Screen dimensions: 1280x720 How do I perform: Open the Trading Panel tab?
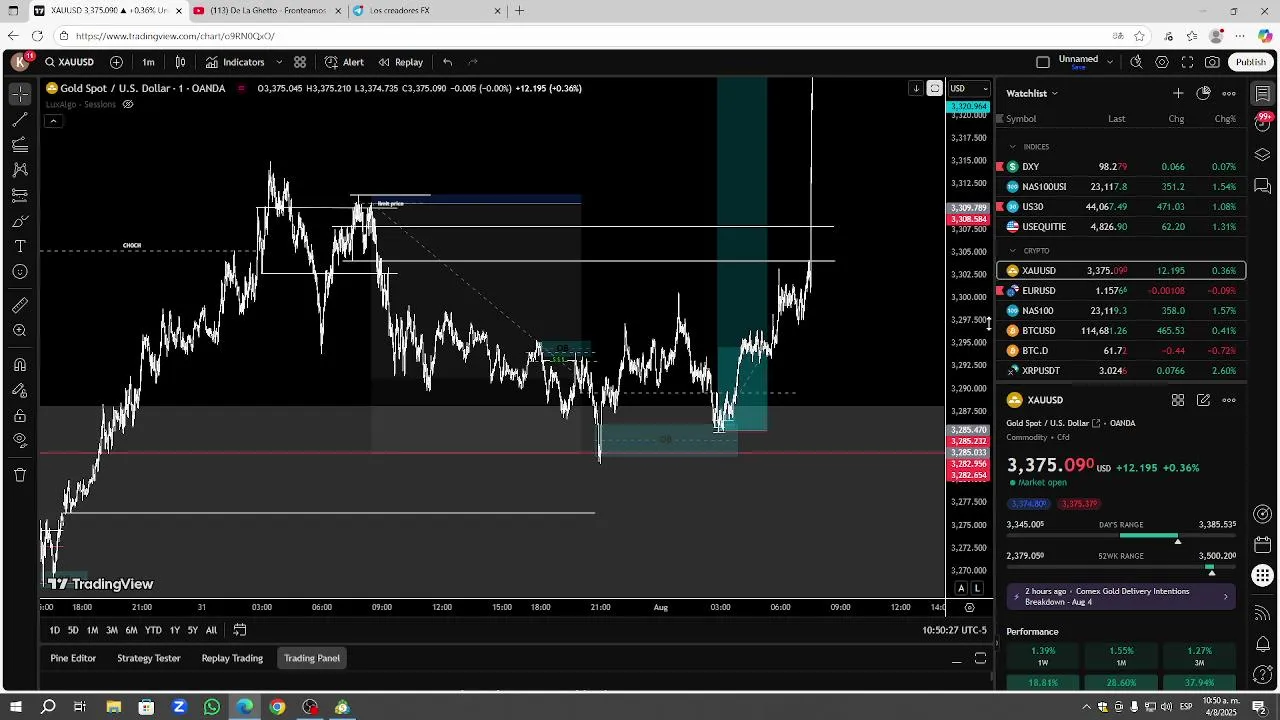[x=312, y=658]
